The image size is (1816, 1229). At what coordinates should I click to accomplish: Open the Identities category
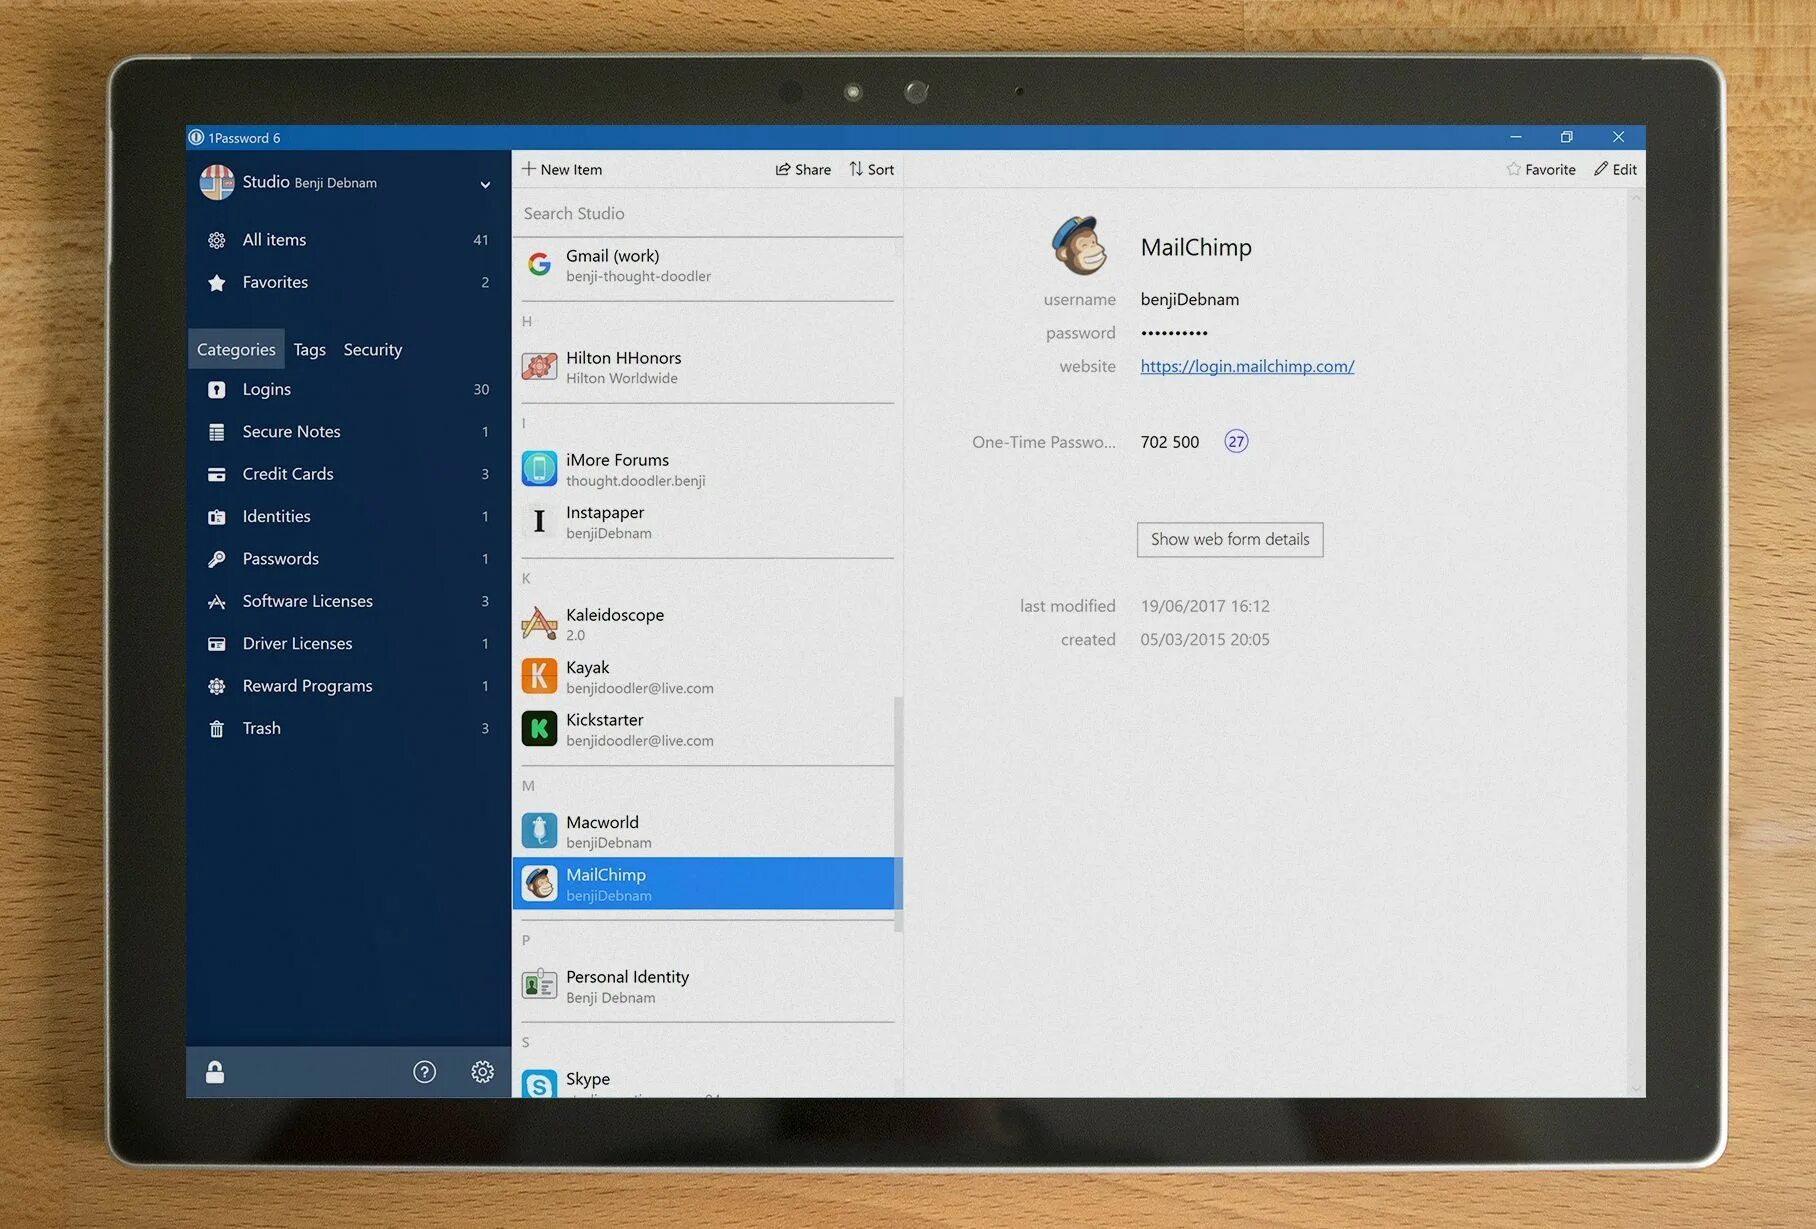(x=348, y=516)
